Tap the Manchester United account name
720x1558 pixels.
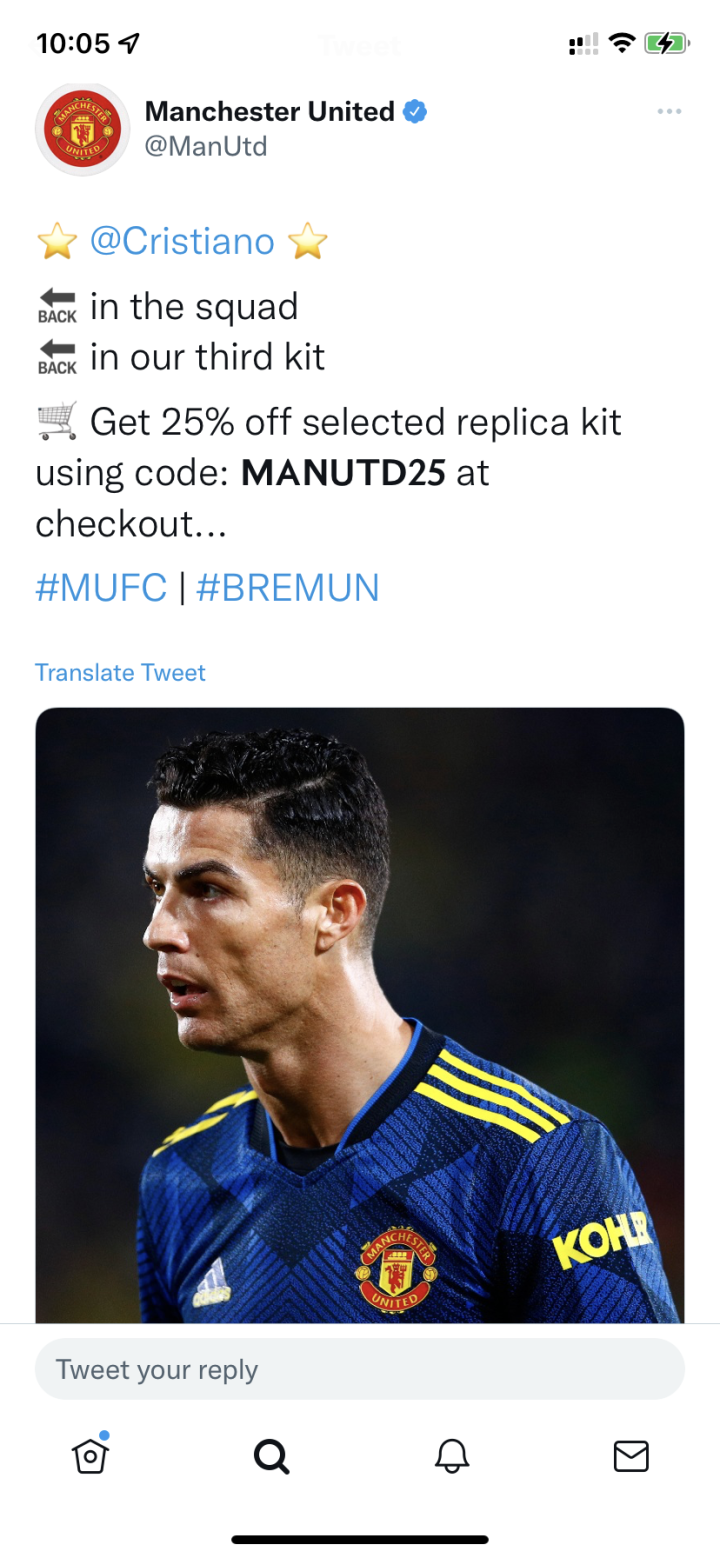270,112
